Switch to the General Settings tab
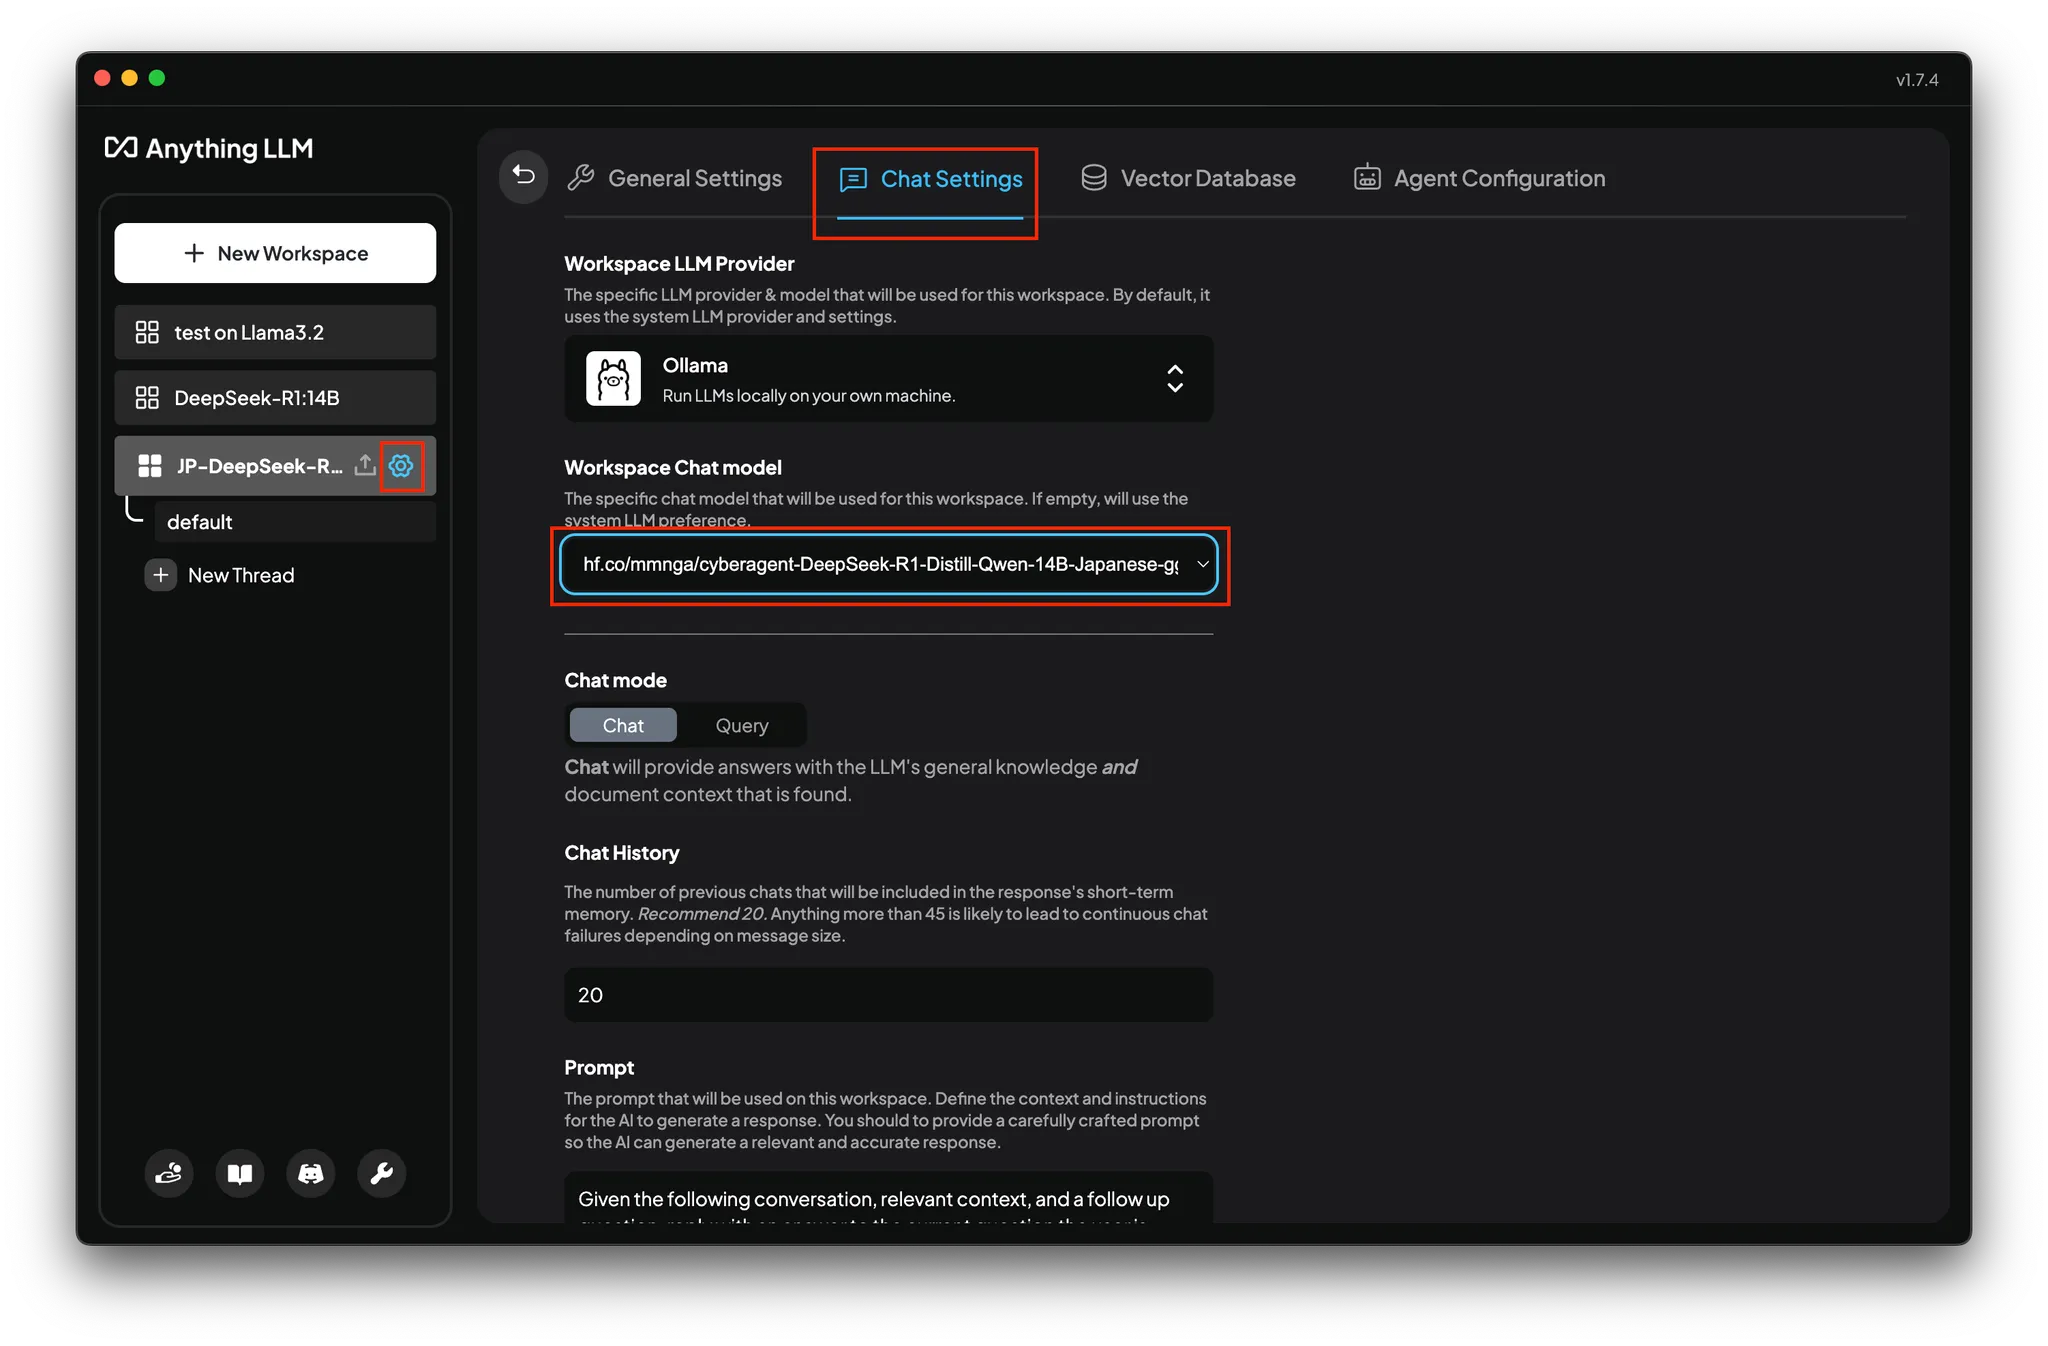 676,179
